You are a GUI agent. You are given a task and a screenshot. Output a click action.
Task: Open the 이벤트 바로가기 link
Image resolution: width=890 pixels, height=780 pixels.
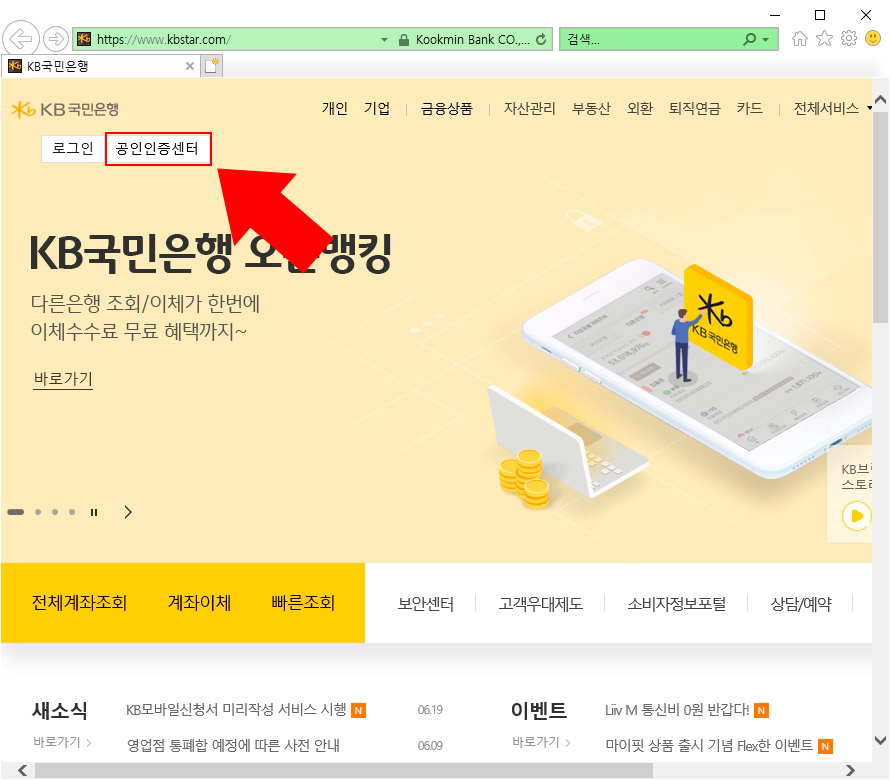pyautogui.click(x=541, y=742)
